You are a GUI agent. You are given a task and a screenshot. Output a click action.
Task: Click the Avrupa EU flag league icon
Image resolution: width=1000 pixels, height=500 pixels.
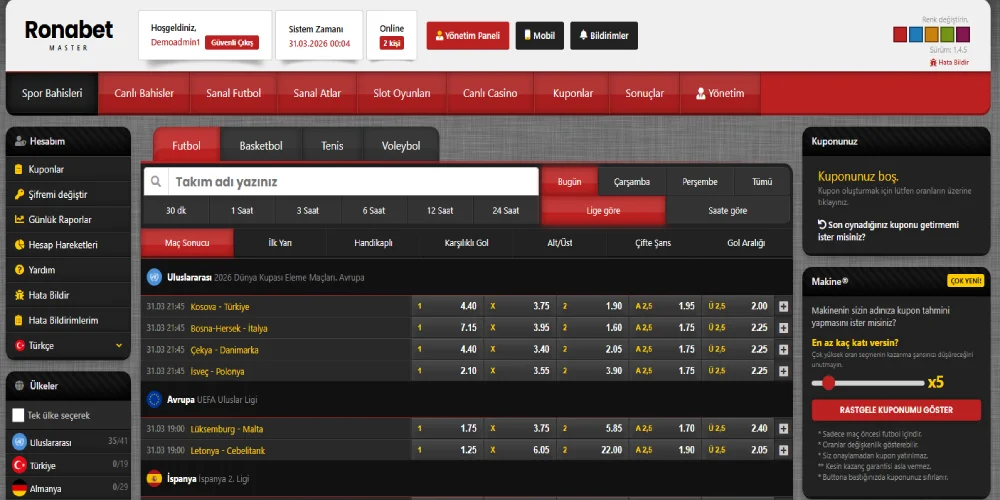coord(154,399)
